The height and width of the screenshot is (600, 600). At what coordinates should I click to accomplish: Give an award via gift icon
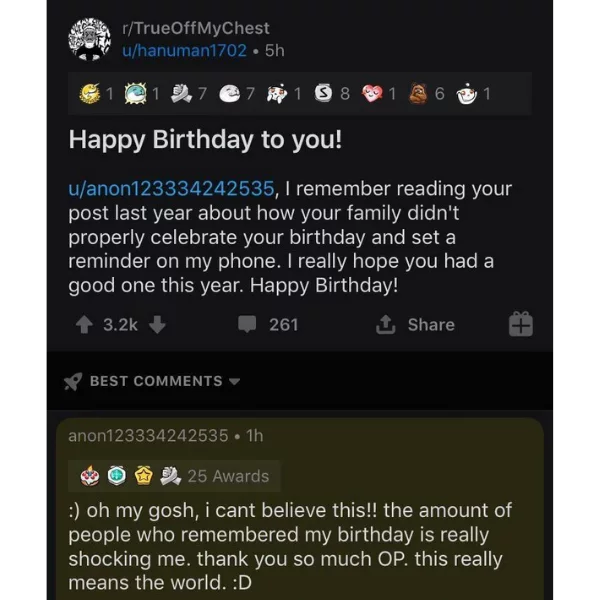(x=521, y=324)
